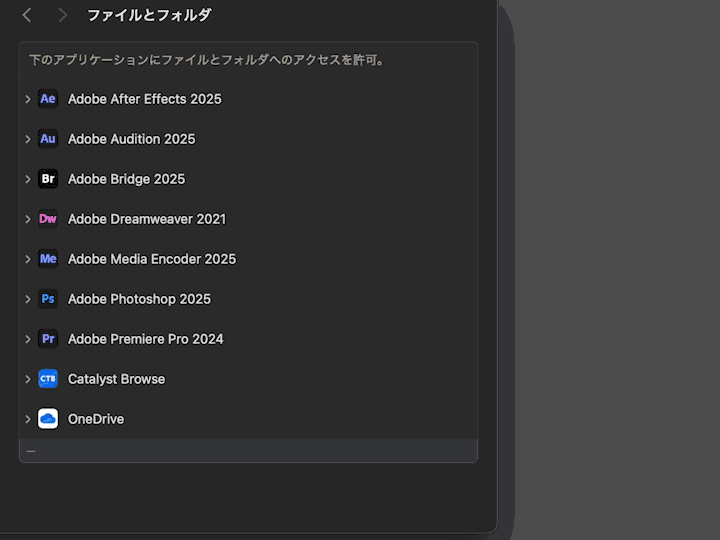Expand the Adobe Audition 2025 row
This screenshot has width=720, height=540.
28,139
